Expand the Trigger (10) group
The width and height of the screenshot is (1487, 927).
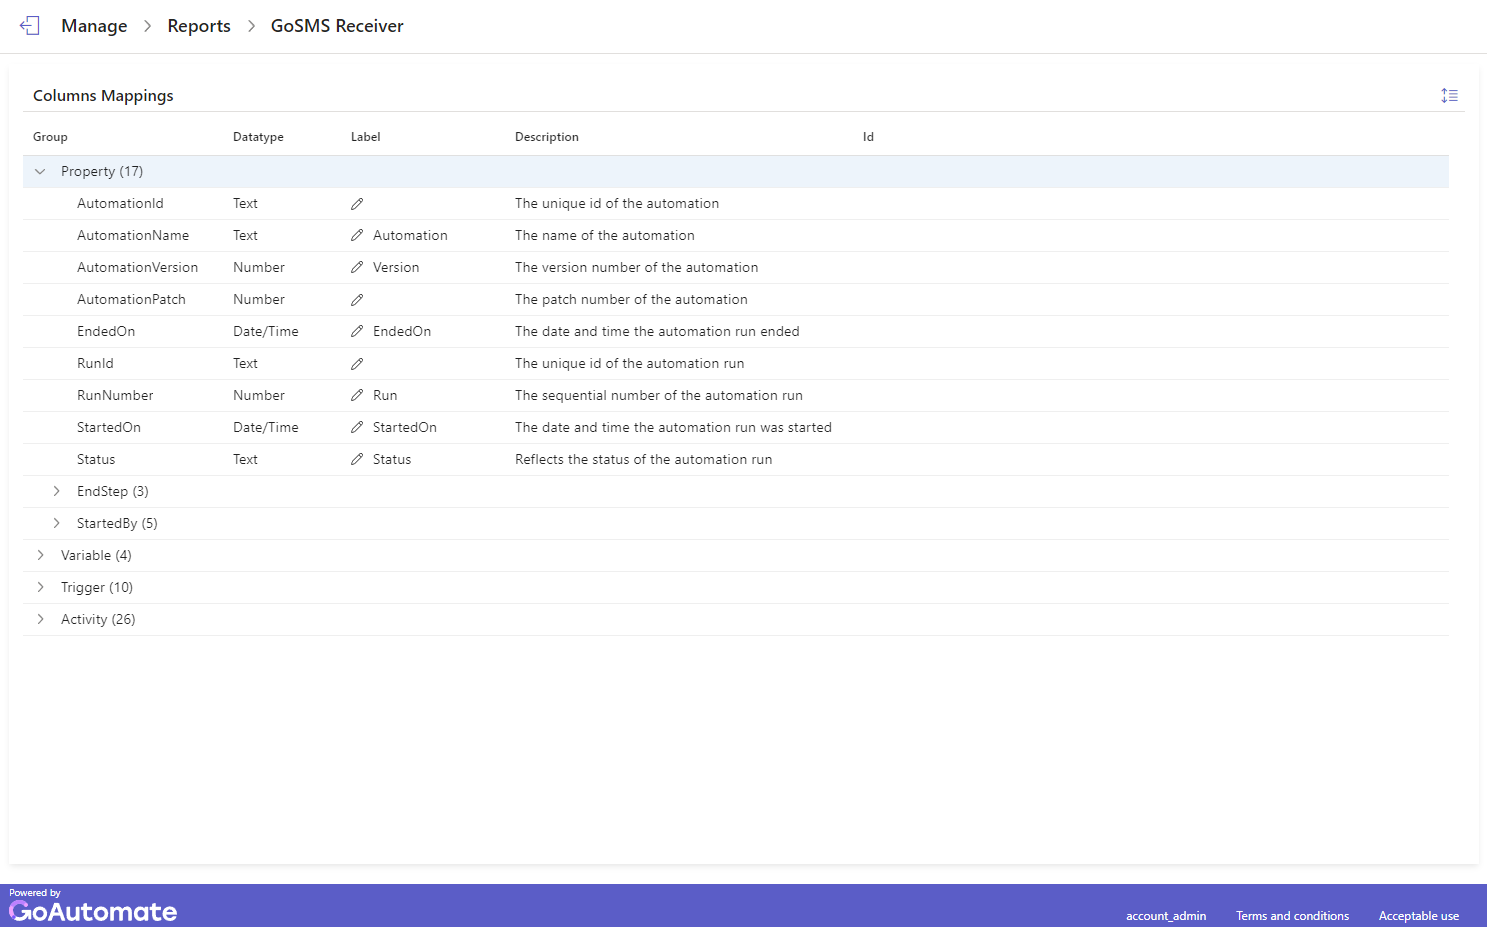coord(40,587)
